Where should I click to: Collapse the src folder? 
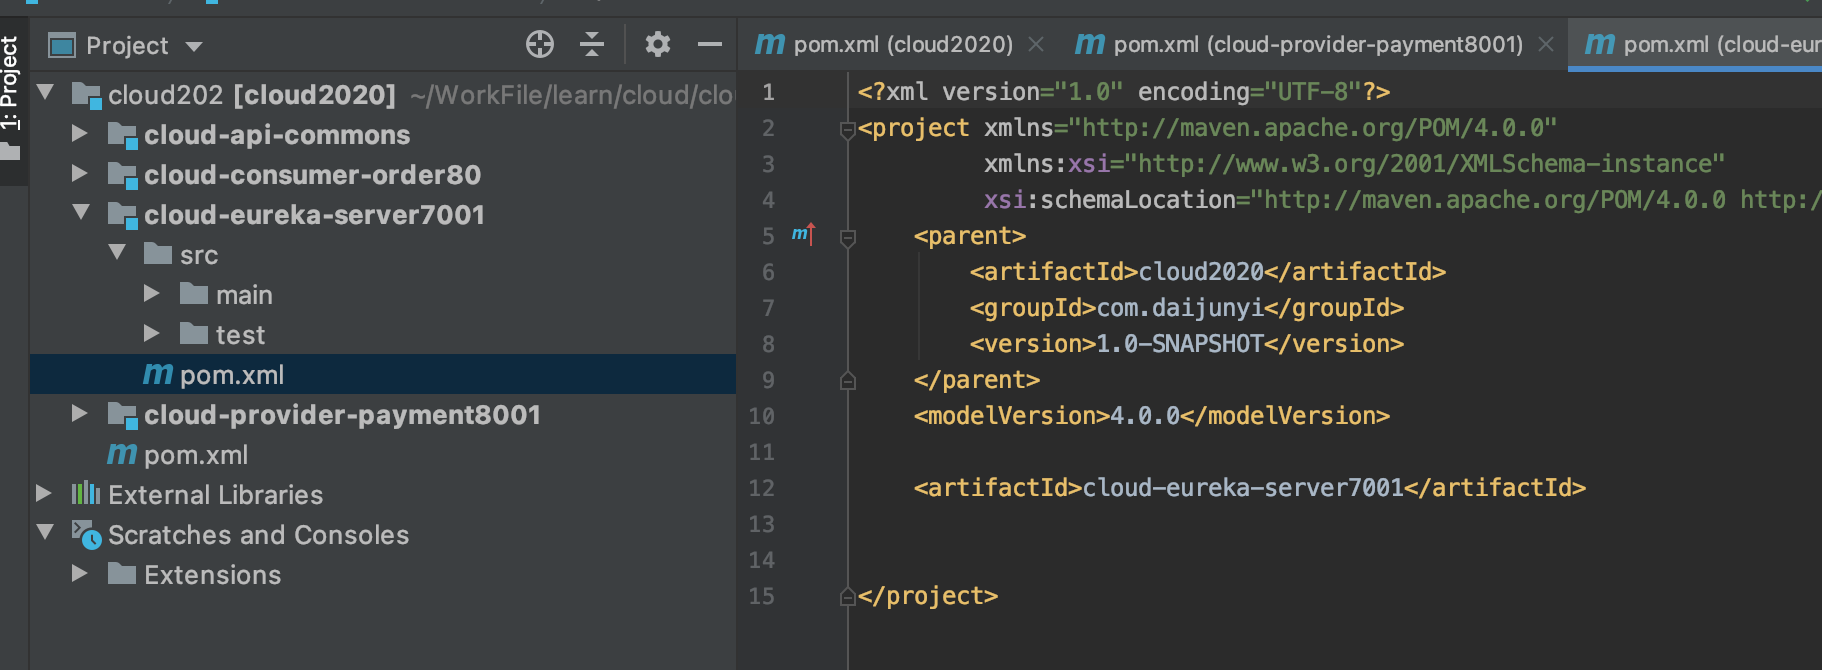[117, 253]
